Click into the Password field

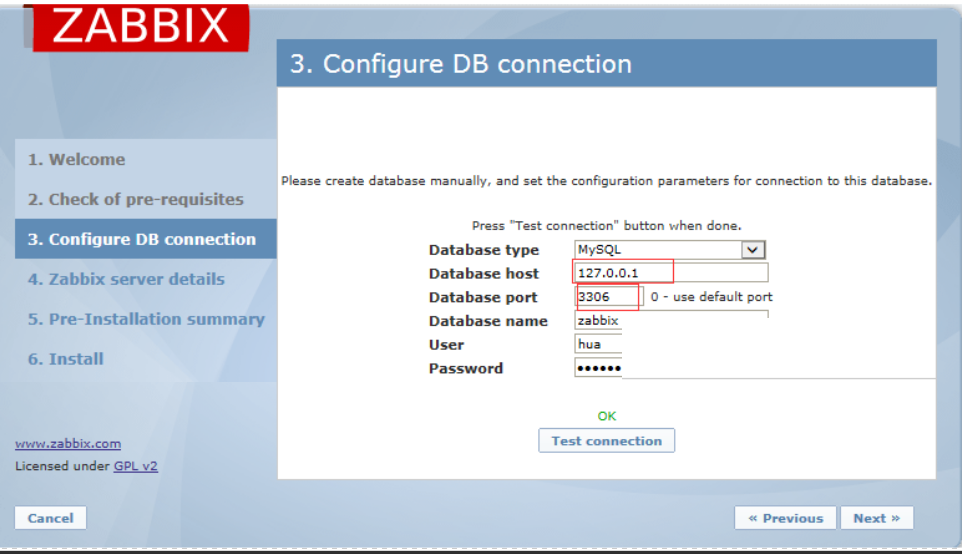click(598, 368)
